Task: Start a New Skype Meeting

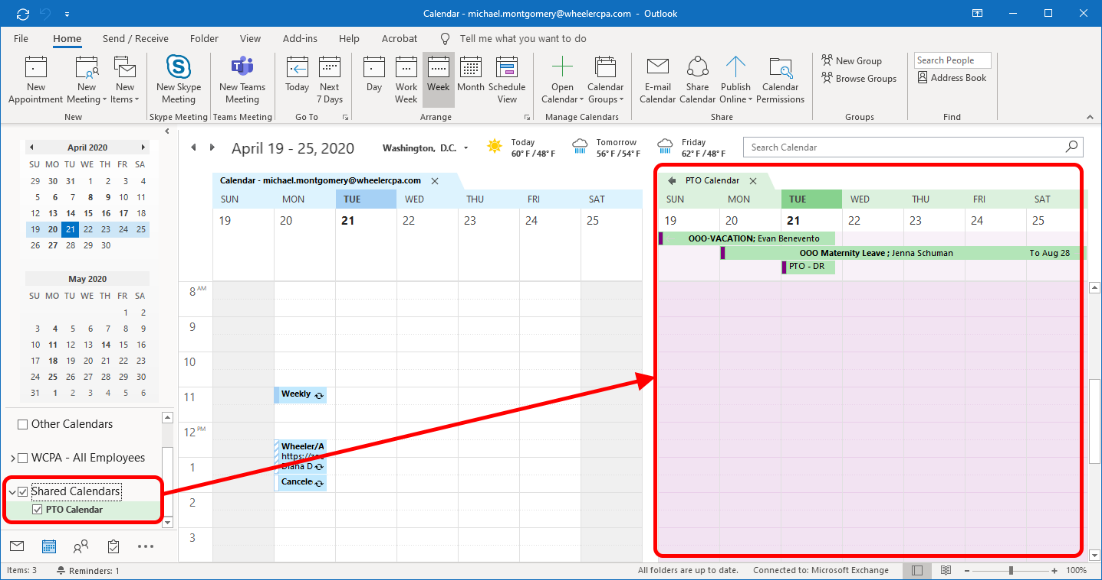Action: (179, 80)
